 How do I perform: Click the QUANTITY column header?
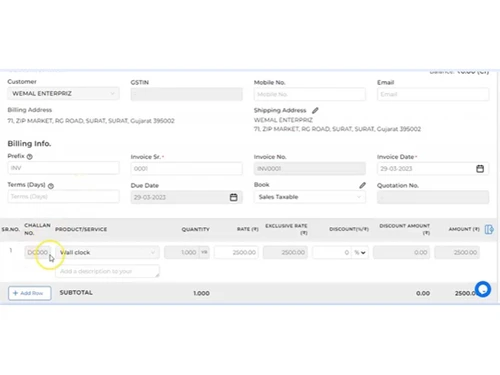pos(195,229)
